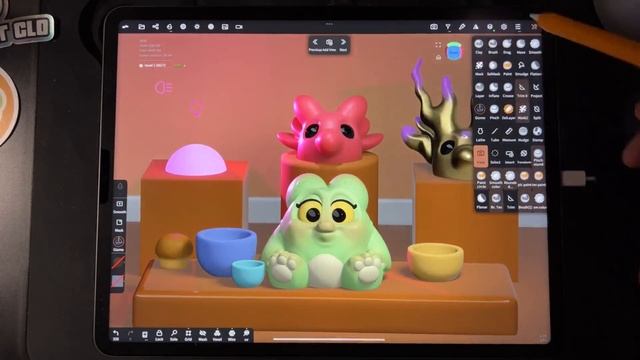Open the funnel topology menu in top bar
Screen dimensions: 640x360
tap(448, 27)
